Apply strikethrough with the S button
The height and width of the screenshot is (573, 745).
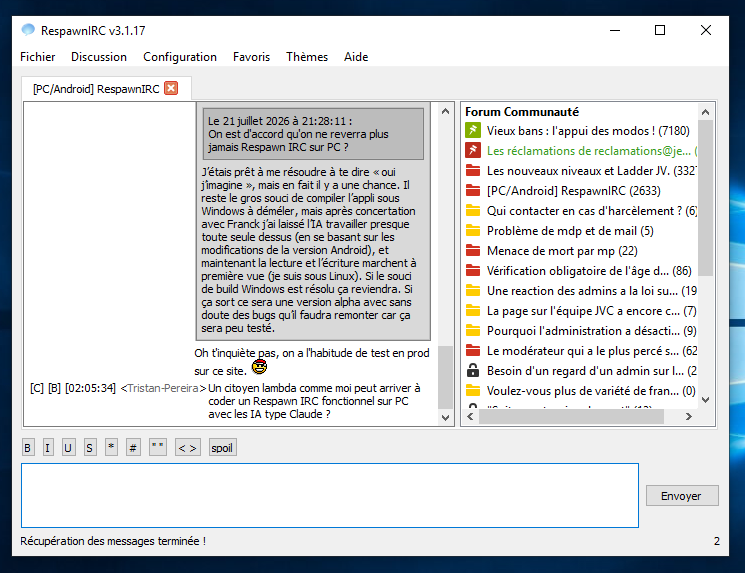(x=89, y=448)
